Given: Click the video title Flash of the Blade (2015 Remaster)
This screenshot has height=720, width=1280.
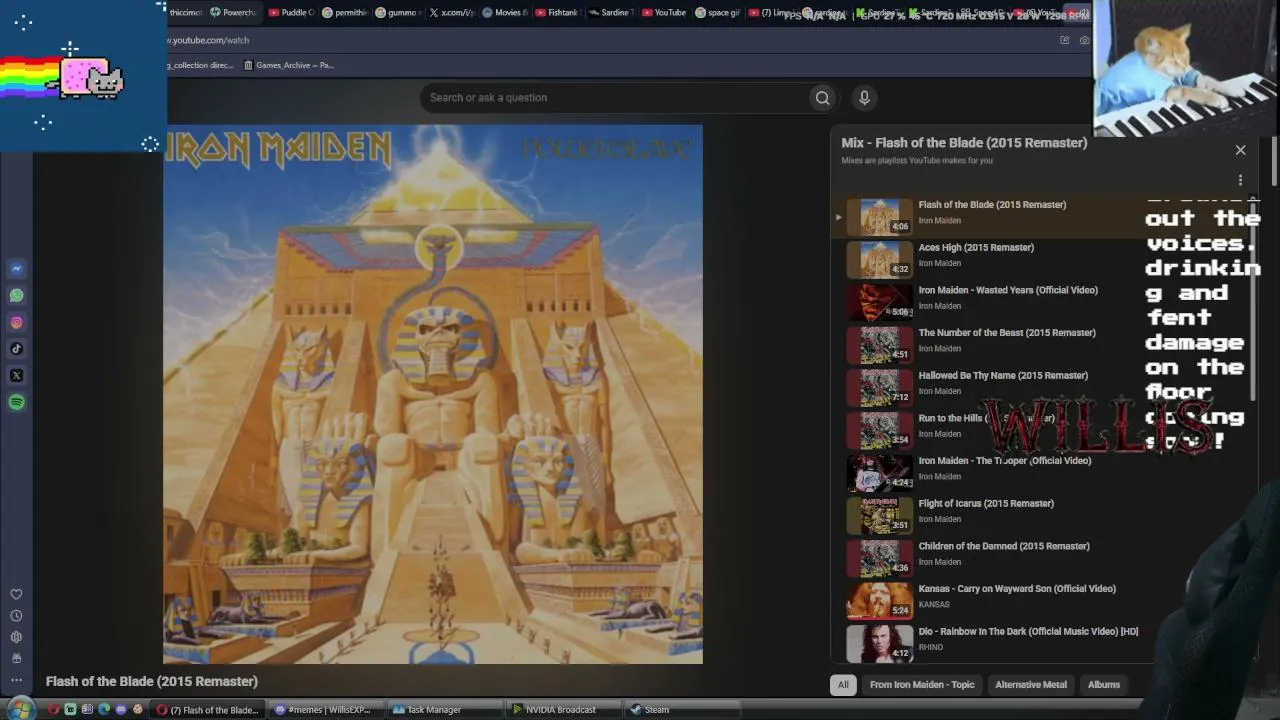Looking at the screenshot, I should [152, 681].
